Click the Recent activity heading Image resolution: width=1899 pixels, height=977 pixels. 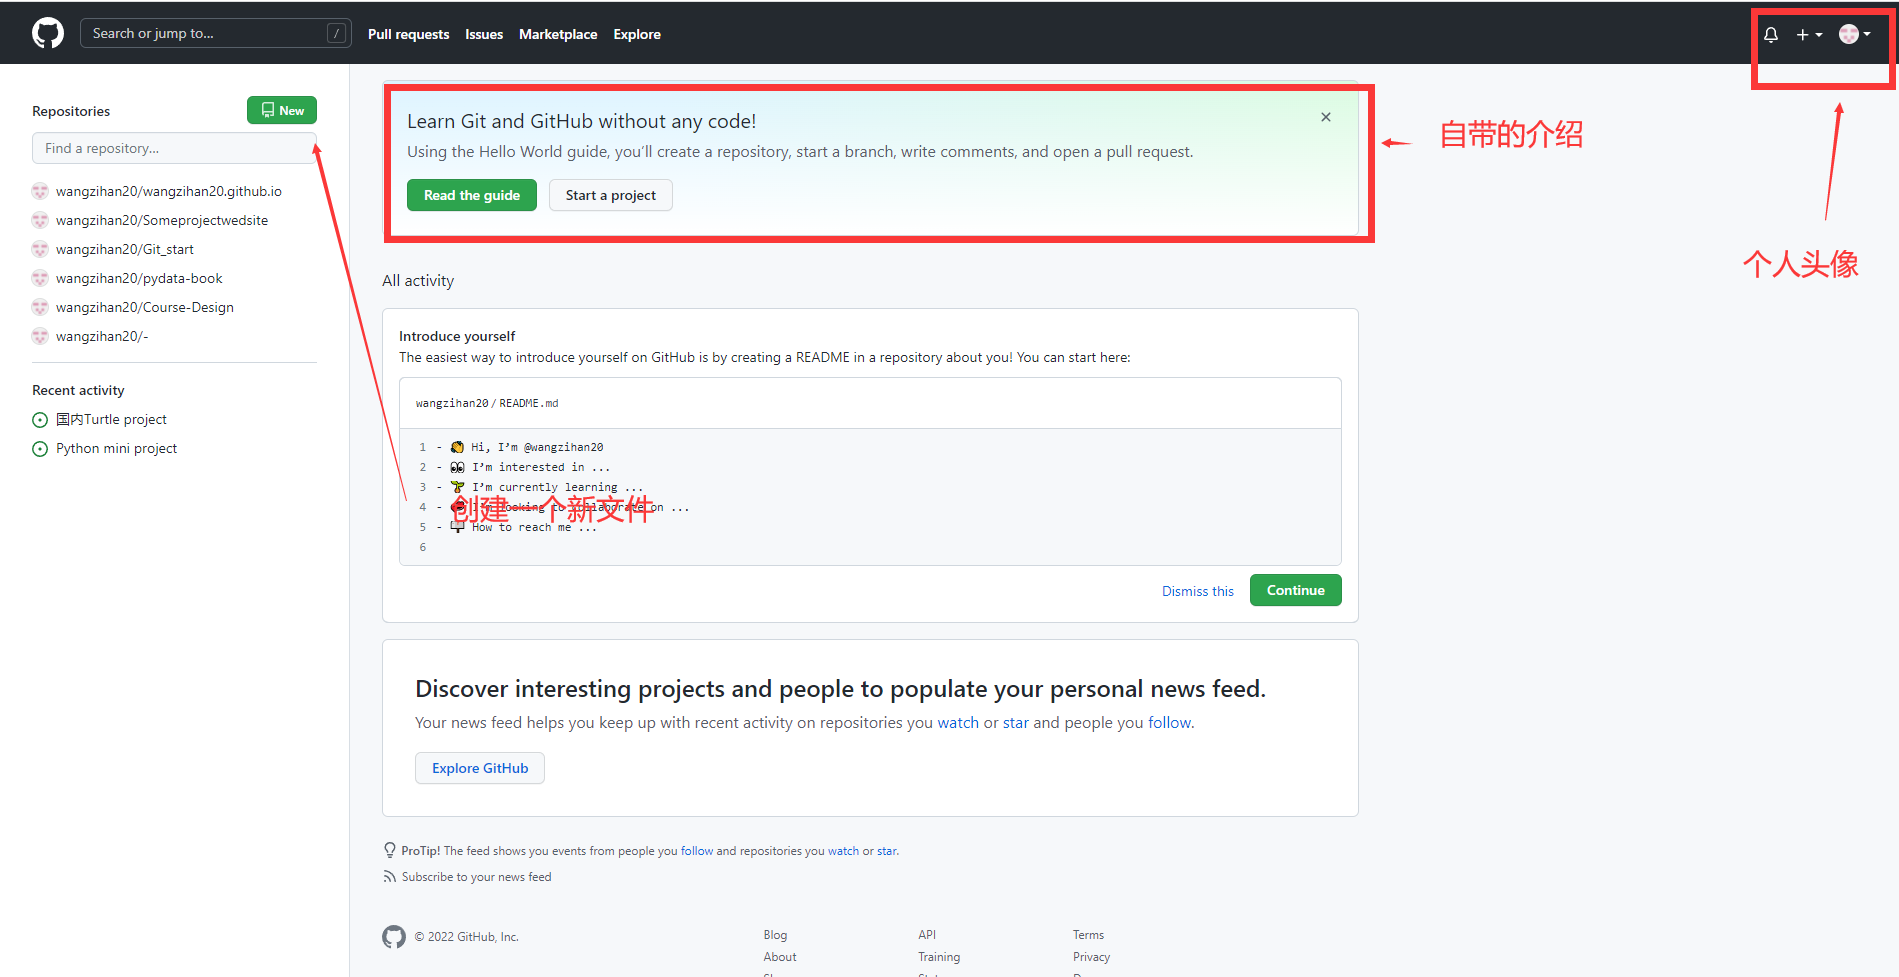(x=78, y=390)
